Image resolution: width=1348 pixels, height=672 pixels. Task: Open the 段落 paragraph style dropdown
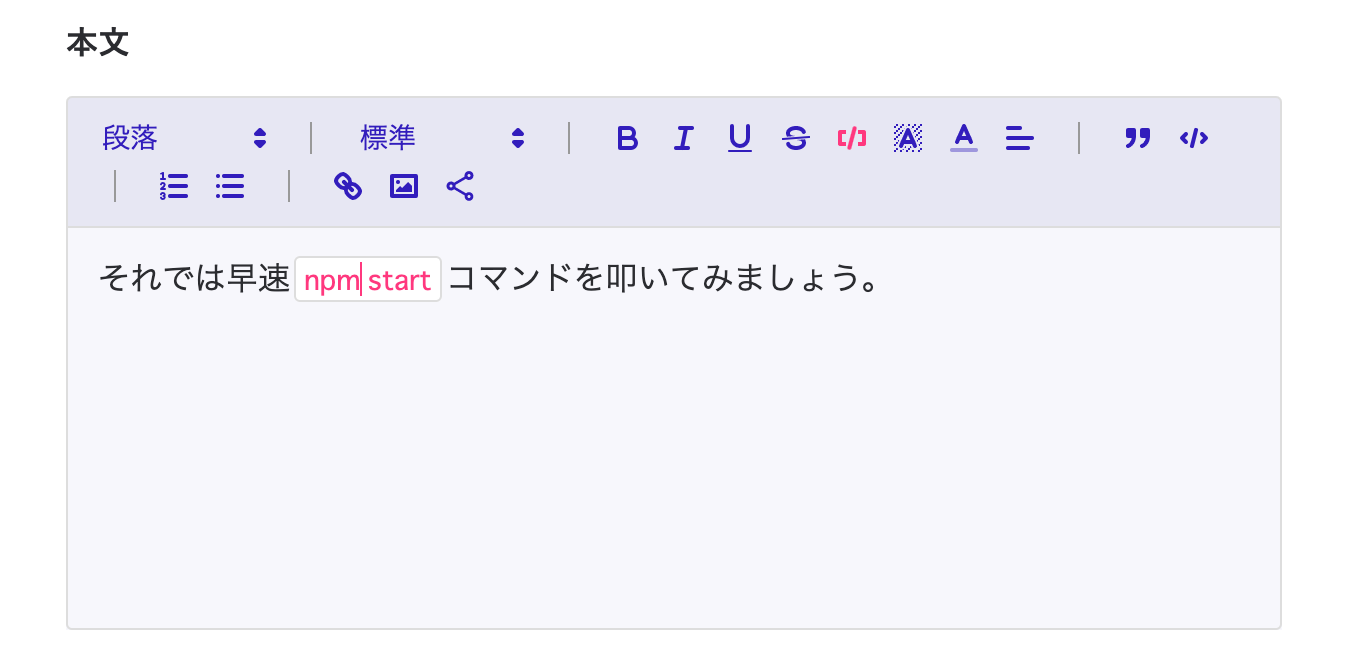[184, 138]
